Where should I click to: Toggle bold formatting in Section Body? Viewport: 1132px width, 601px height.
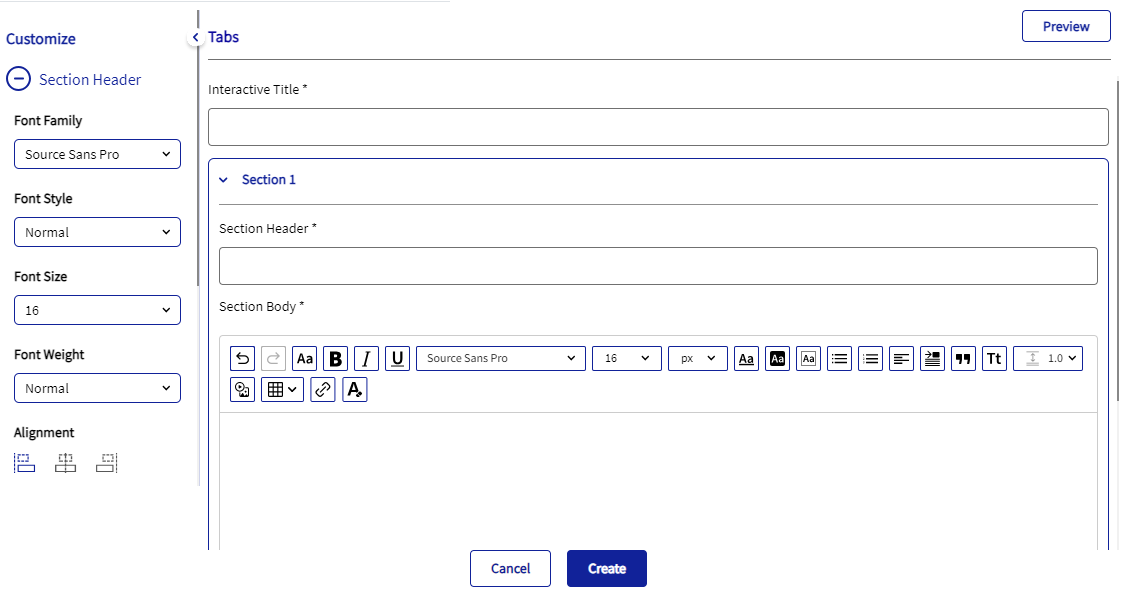pos(335,358)
